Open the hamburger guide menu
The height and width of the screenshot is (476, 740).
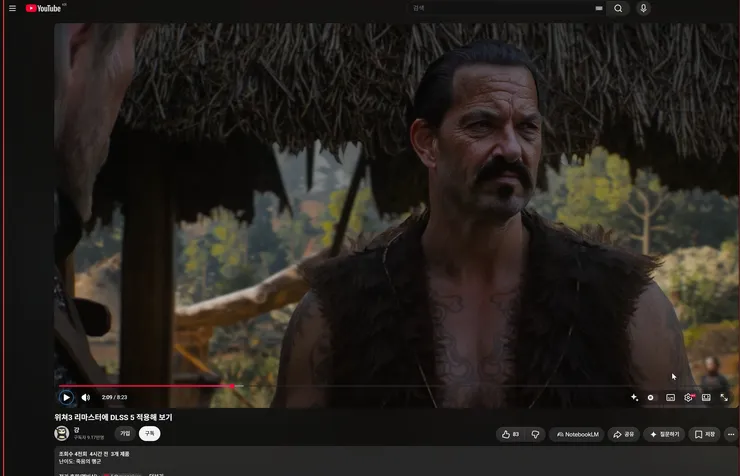[12, 8]
